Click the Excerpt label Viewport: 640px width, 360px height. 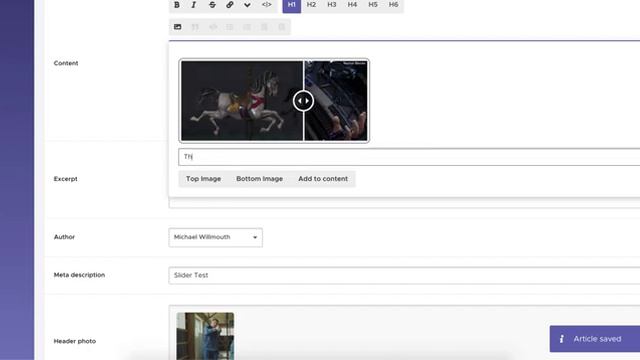point(65,179)
